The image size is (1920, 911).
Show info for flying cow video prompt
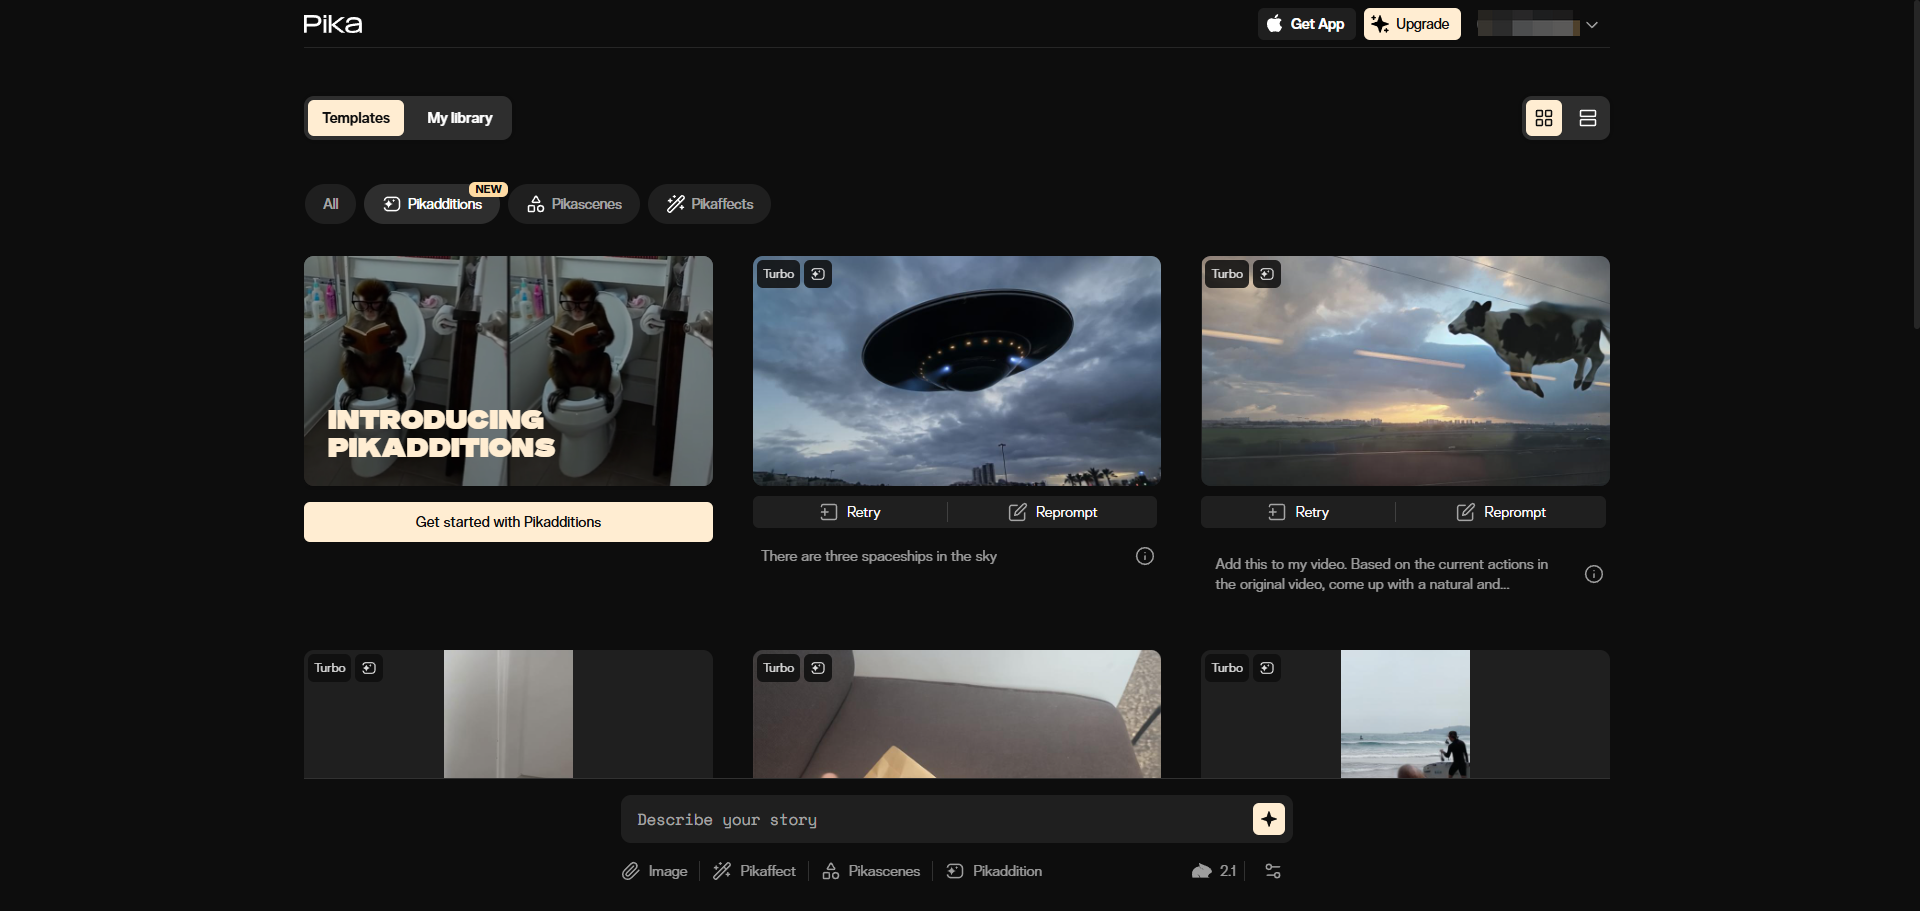click(x=1594, y=574)
